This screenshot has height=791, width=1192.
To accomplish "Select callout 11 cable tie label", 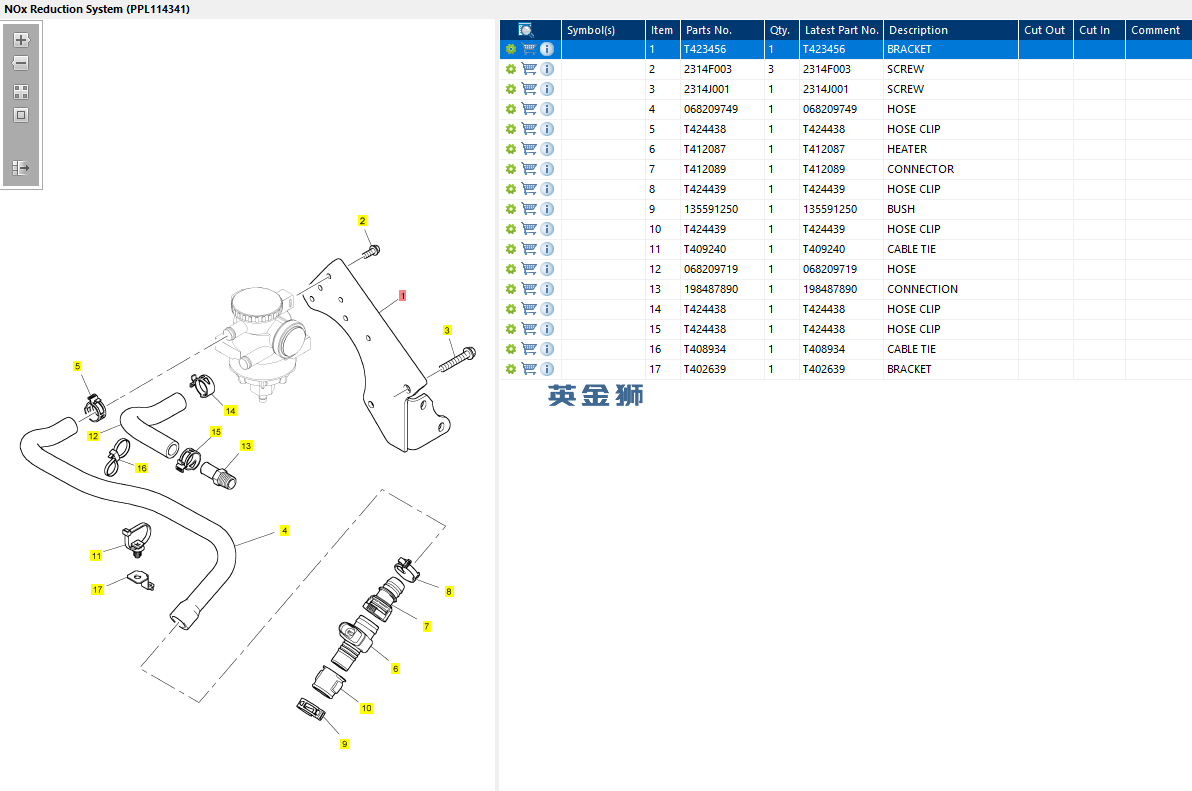I will tap(97, 555).
